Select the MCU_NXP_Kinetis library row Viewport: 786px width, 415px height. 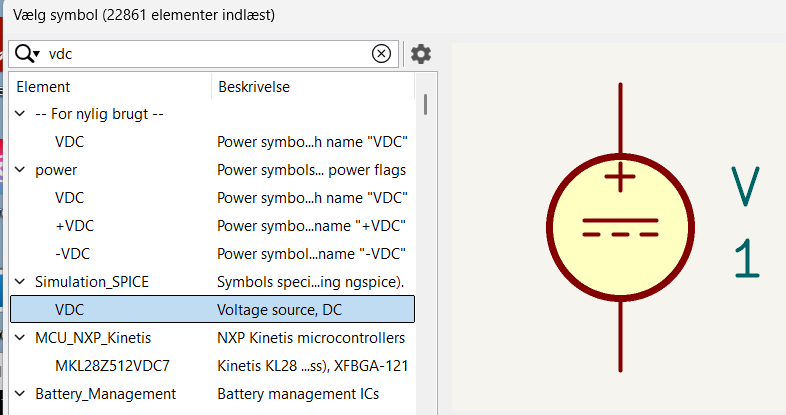click(x=213, y=338)
